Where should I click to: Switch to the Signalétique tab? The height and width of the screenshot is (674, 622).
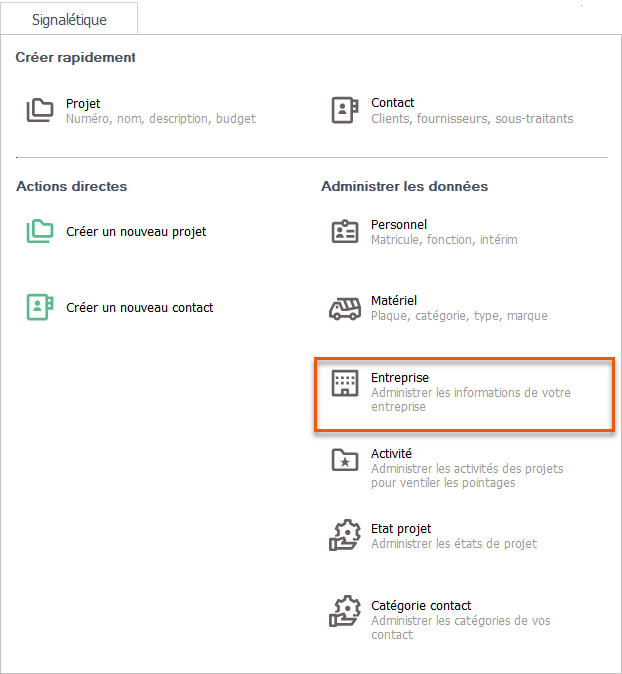click(x=69, y=20)
